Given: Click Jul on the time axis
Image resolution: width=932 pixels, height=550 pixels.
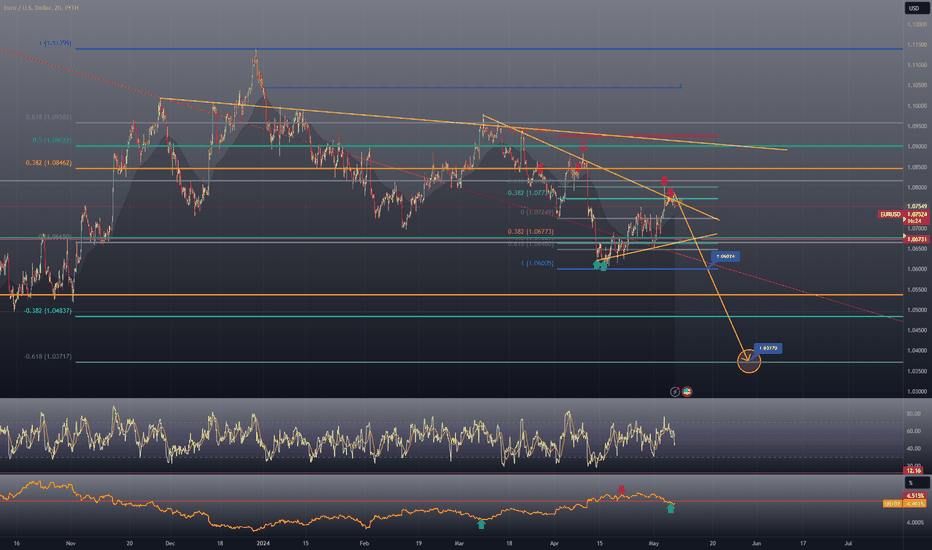Looking at the screenshot, I should (x=848, y=543).
